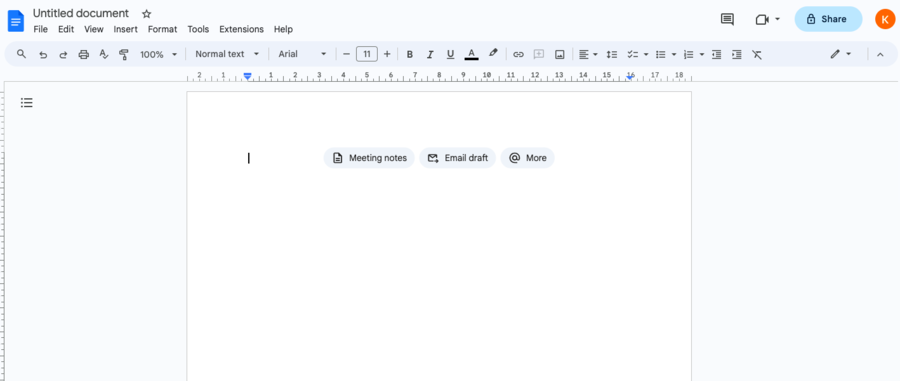Show document outline icon in the sidebar

point(26,103)
